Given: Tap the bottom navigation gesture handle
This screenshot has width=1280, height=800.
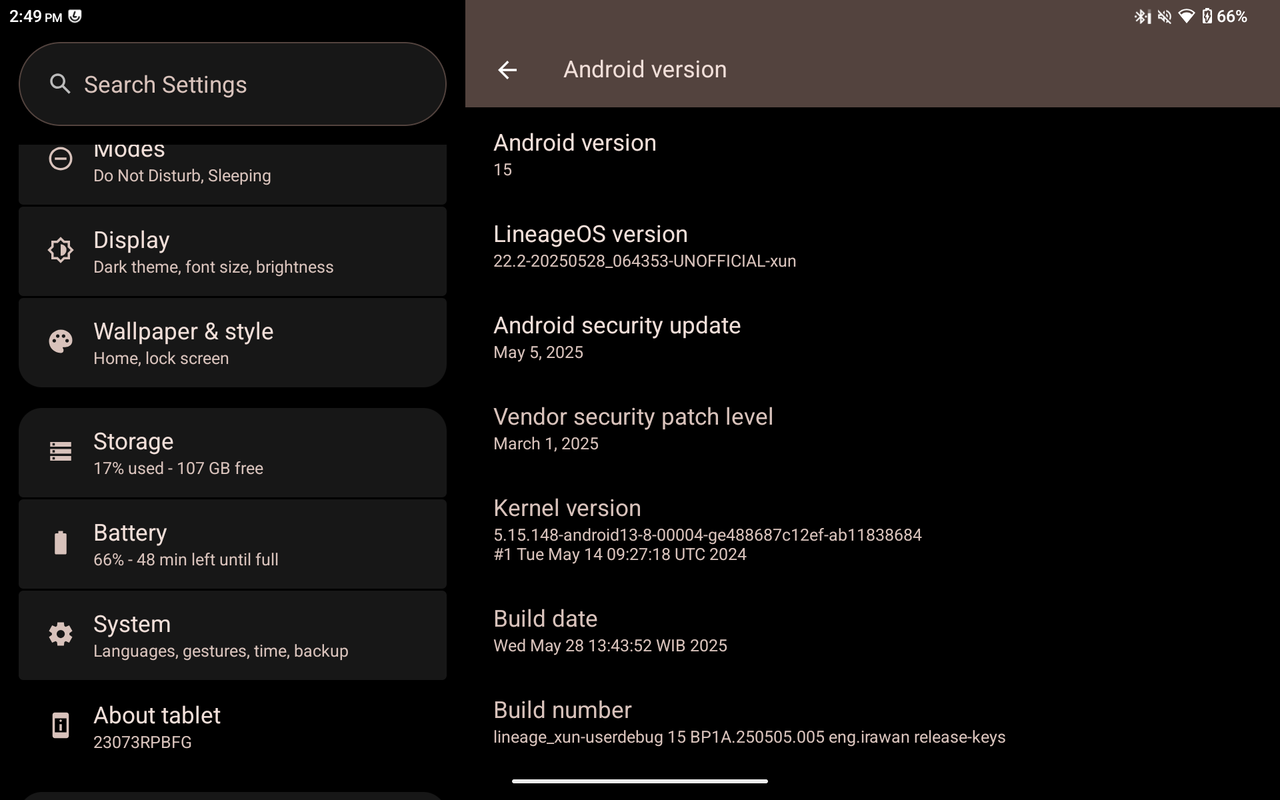Looking at the screenshot, I should [640, 781].
